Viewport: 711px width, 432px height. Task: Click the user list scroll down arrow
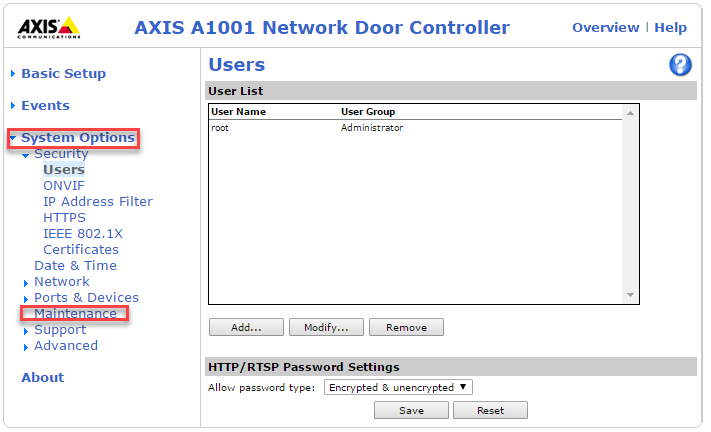[x=630, y=295]
